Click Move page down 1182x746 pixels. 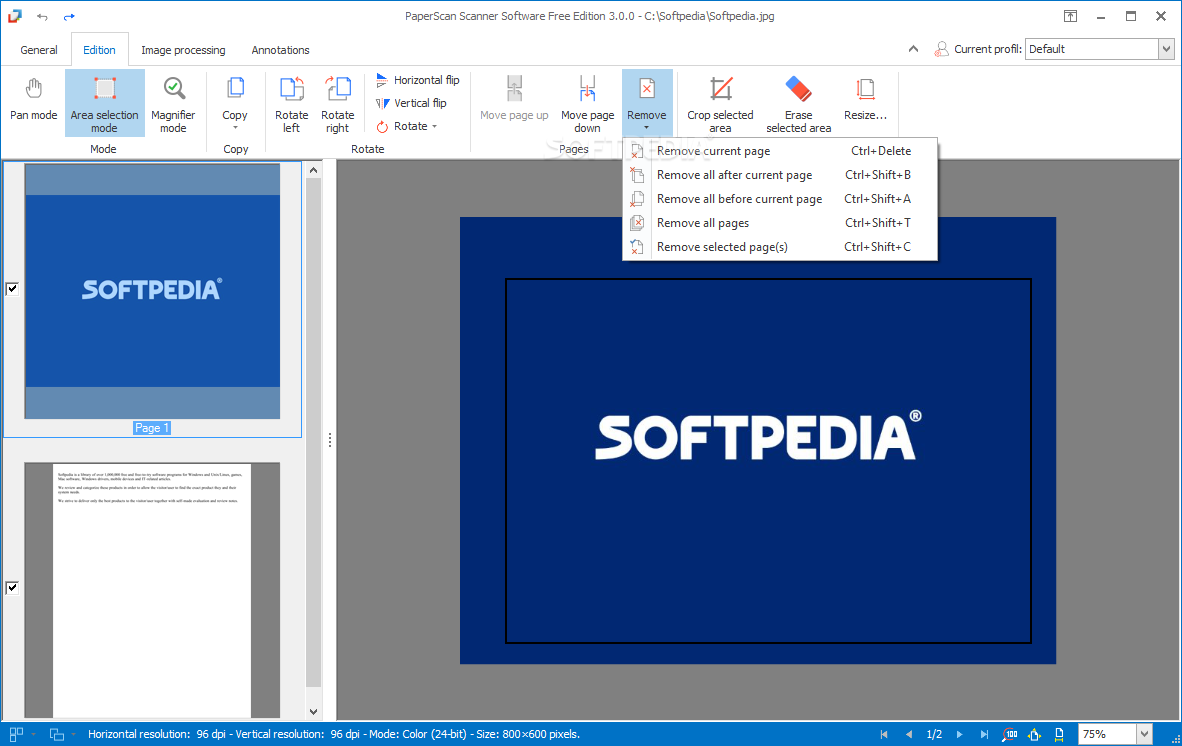(587, 103)
